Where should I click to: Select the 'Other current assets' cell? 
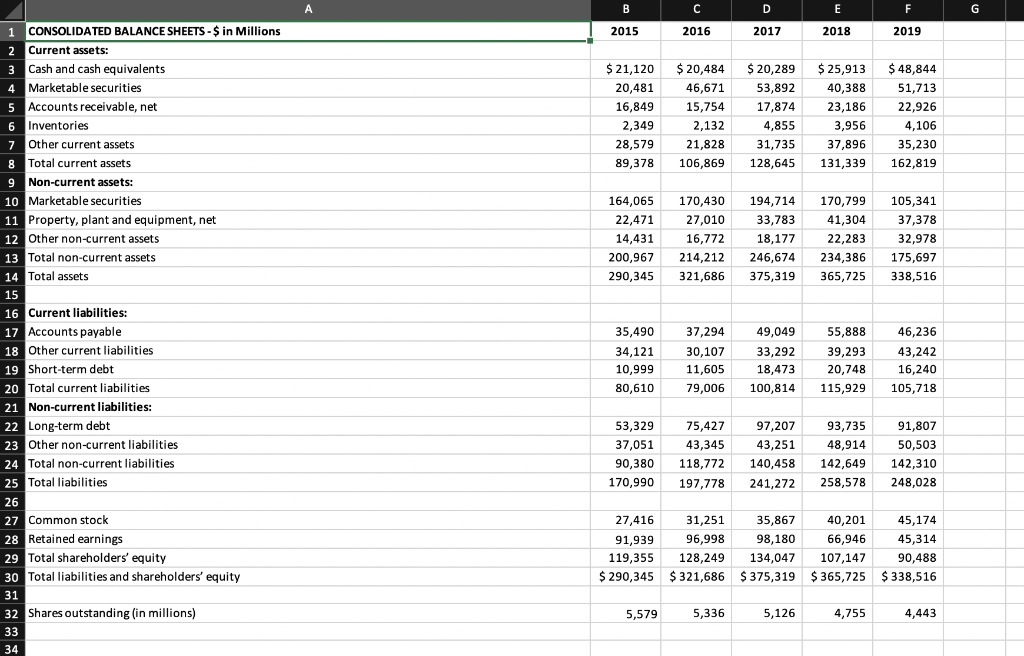[308, 144]
